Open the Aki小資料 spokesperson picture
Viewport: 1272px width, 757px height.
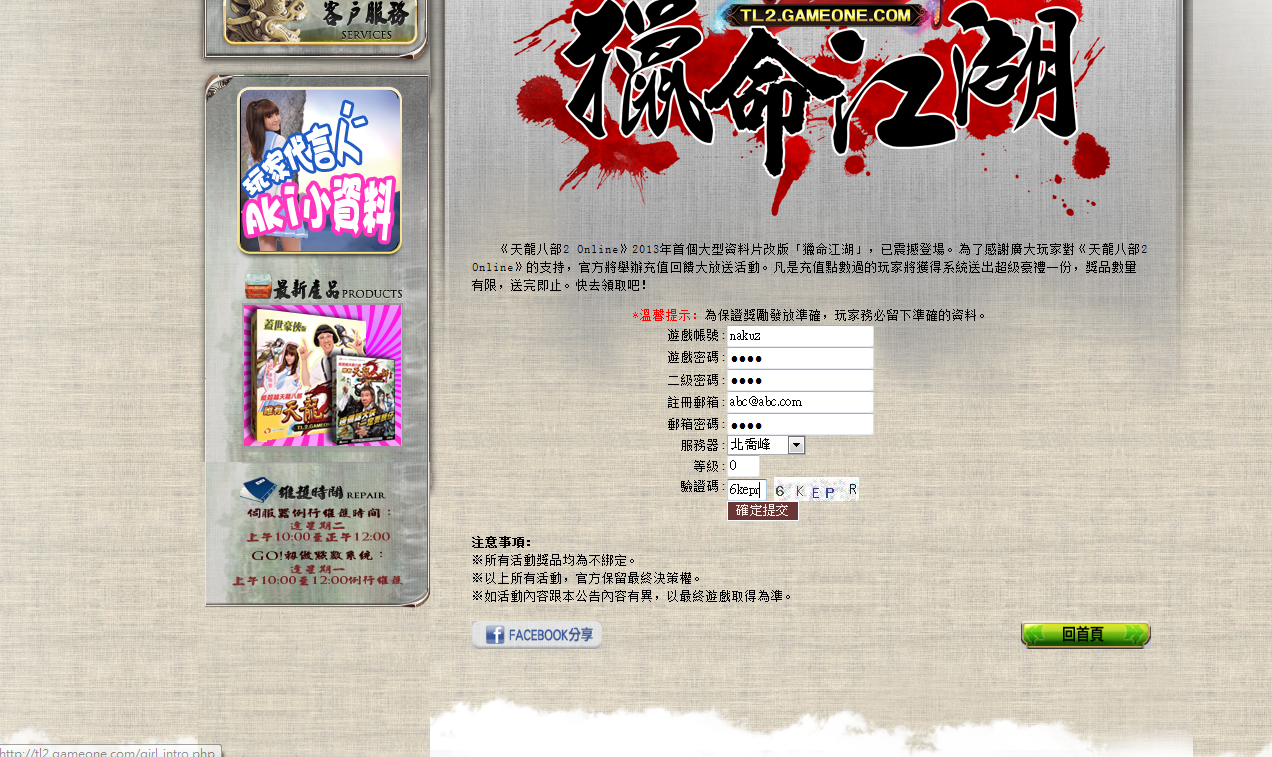pyautogui.click(x=320, y=170)
